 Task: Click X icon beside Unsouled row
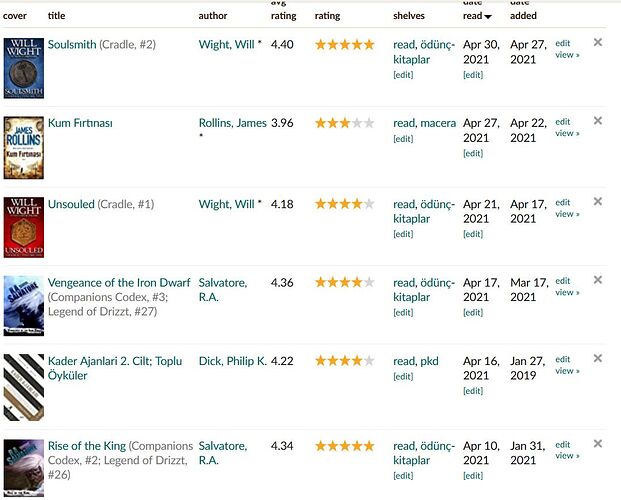click(x=598, y=202)
